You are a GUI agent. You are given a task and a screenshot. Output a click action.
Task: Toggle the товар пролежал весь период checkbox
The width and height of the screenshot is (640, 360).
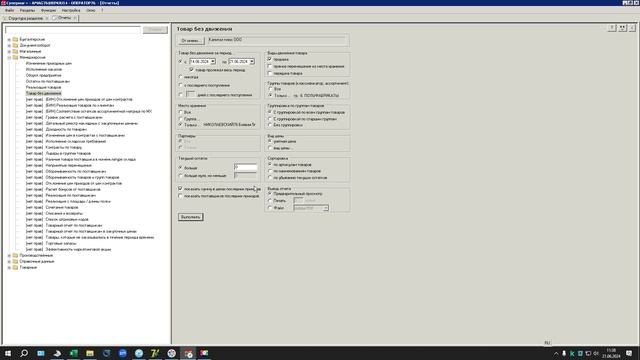coord(191,70)
